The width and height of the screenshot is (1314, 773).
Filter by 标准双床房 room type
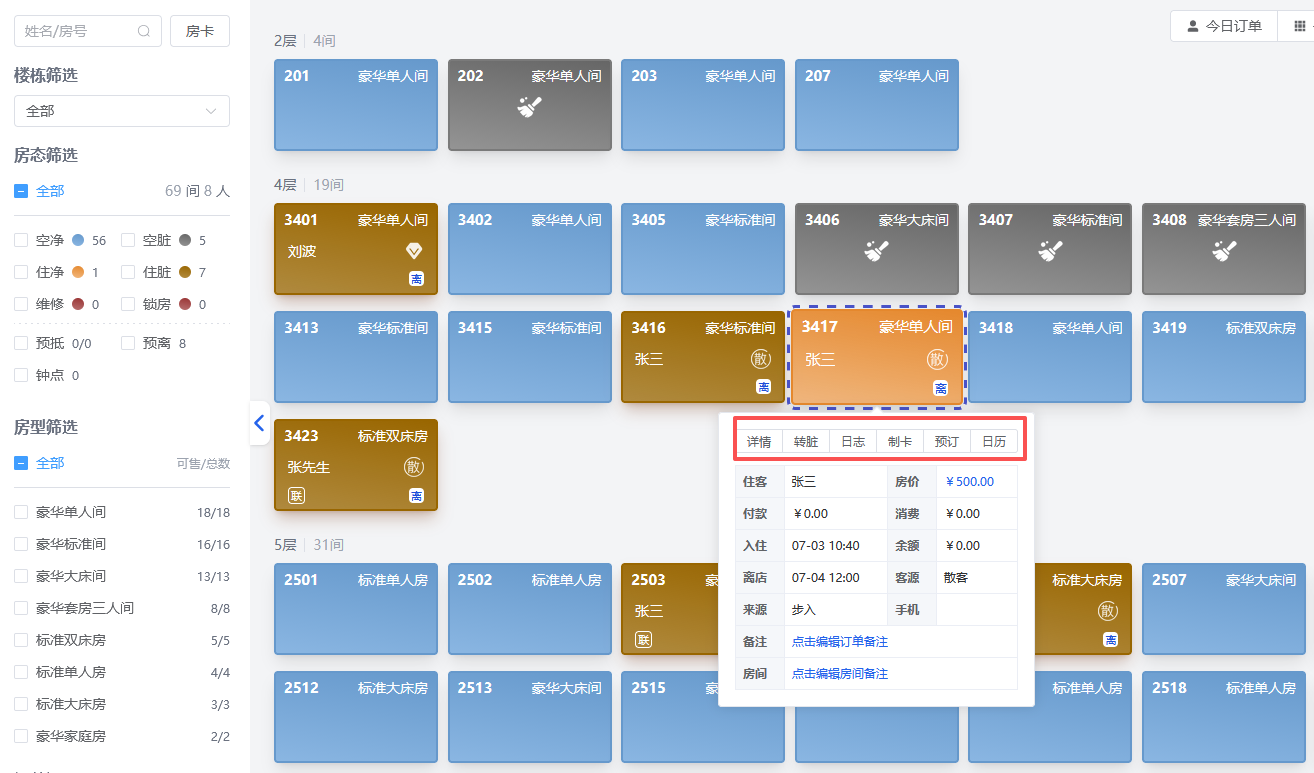(x=21, y=640)
